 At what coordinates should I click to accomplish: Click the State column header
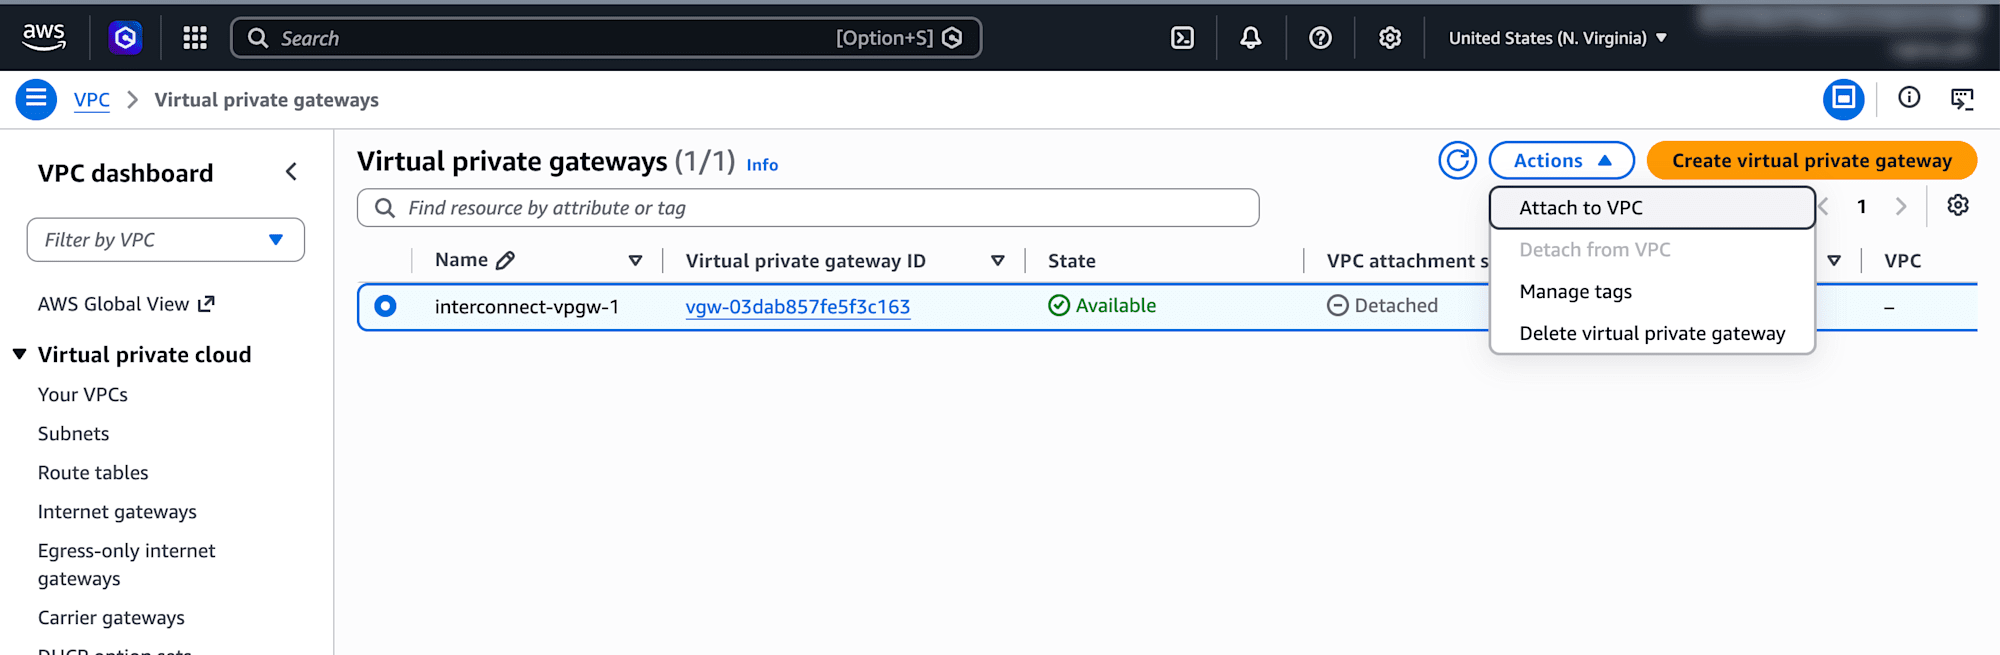pyautogui.click(x=1072, y=261)
